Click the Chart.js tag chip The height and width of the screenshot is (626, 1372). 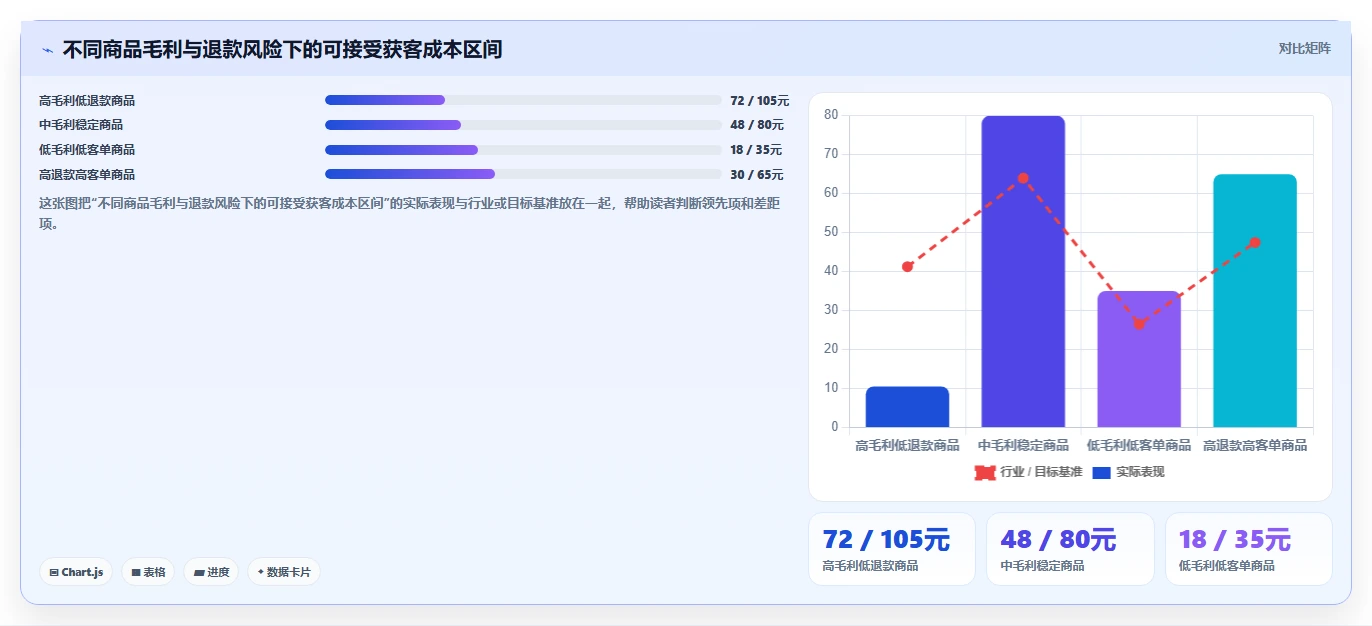tap(76, 572)
